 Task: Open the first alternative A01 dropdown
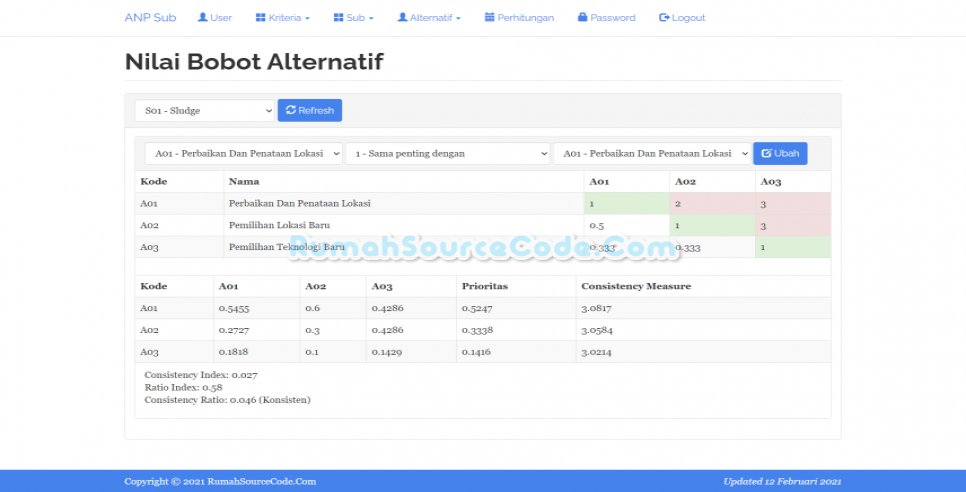(x=243, y=153)
